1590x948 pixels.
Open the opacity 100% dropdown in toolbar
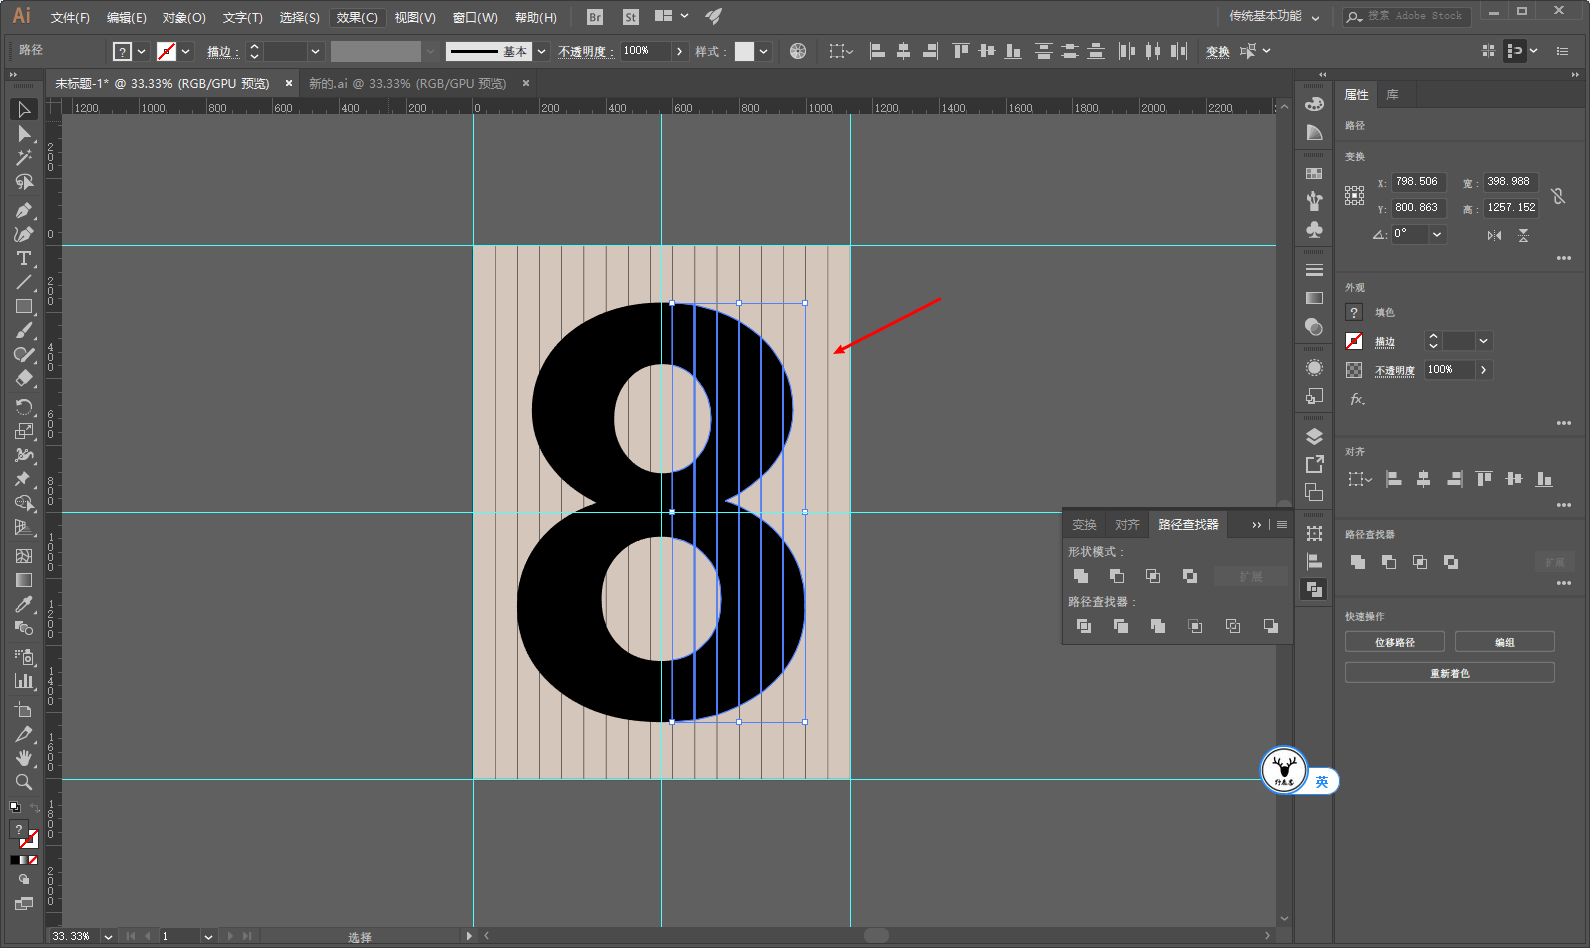click(680, 51)
